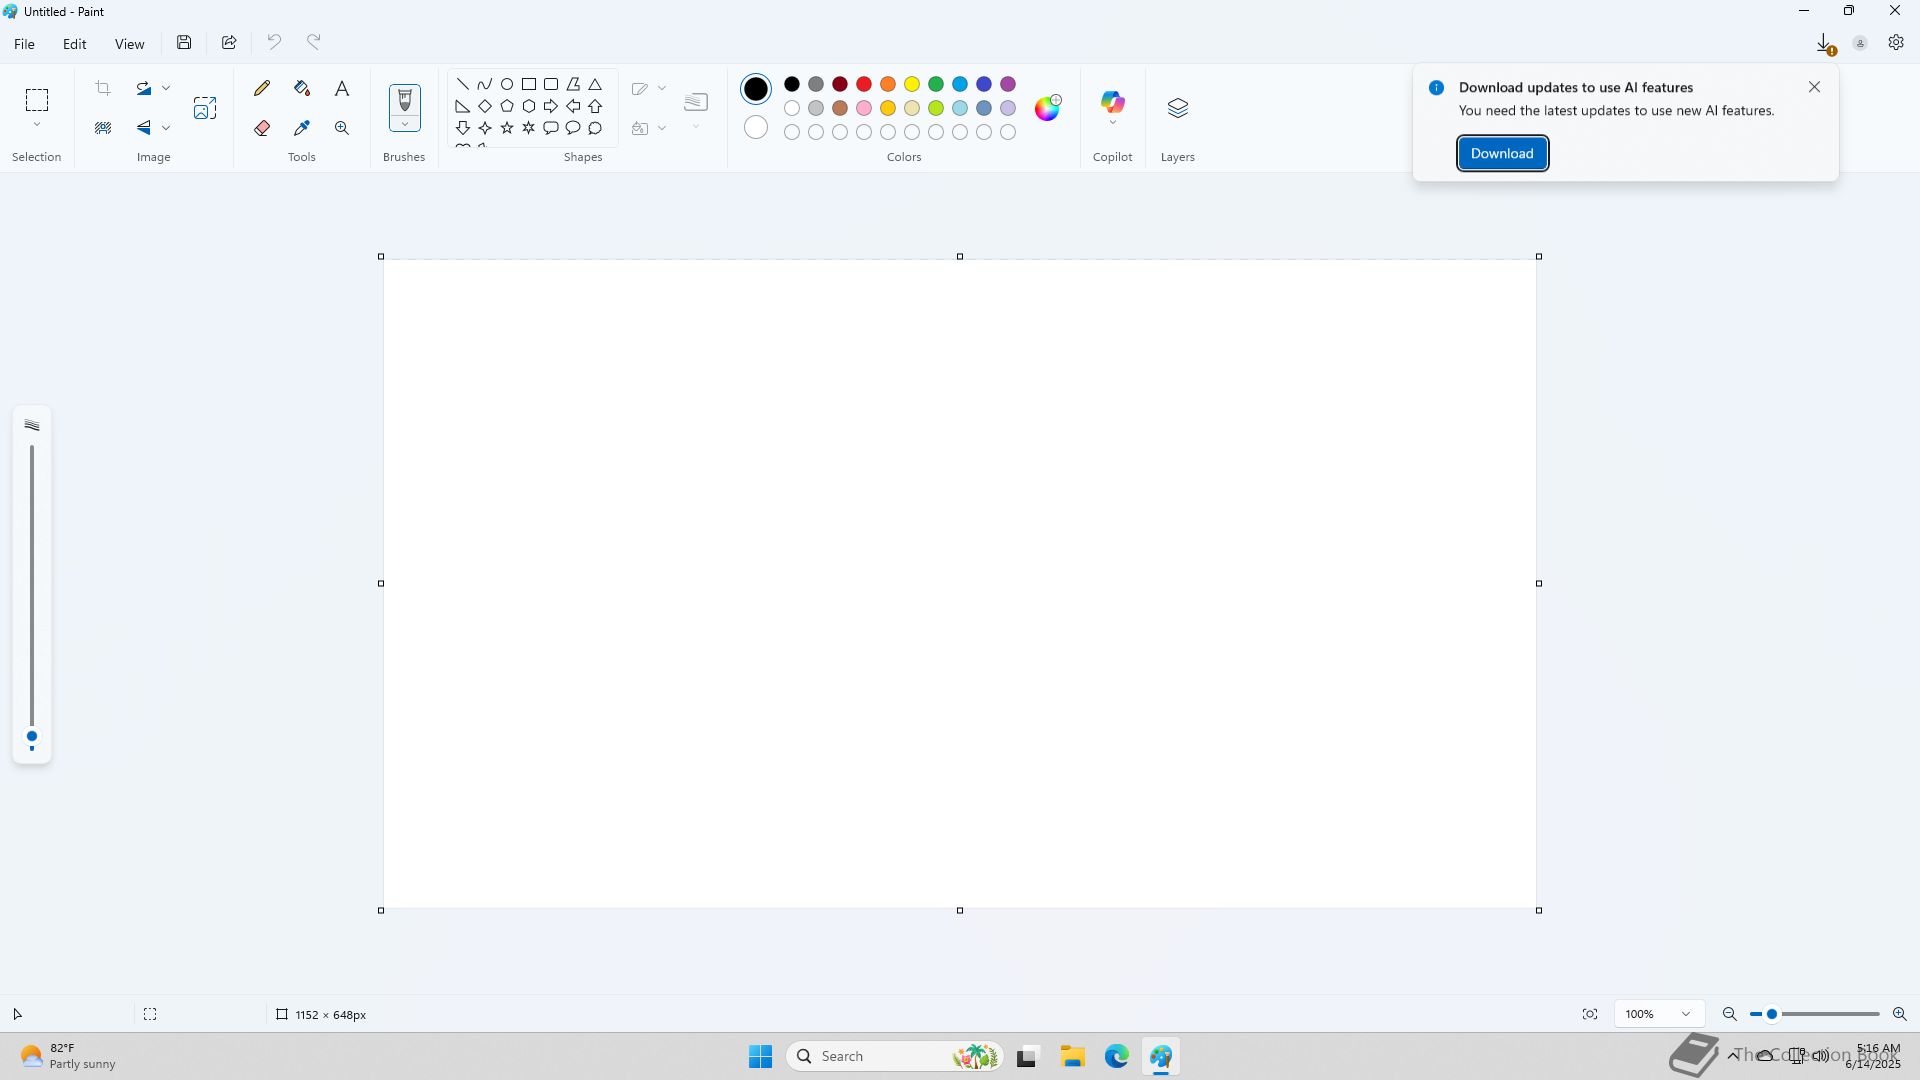The width and height of the screenshot is (1920, 1080).
Task: Select the Eraser tool
Action: 262,128
